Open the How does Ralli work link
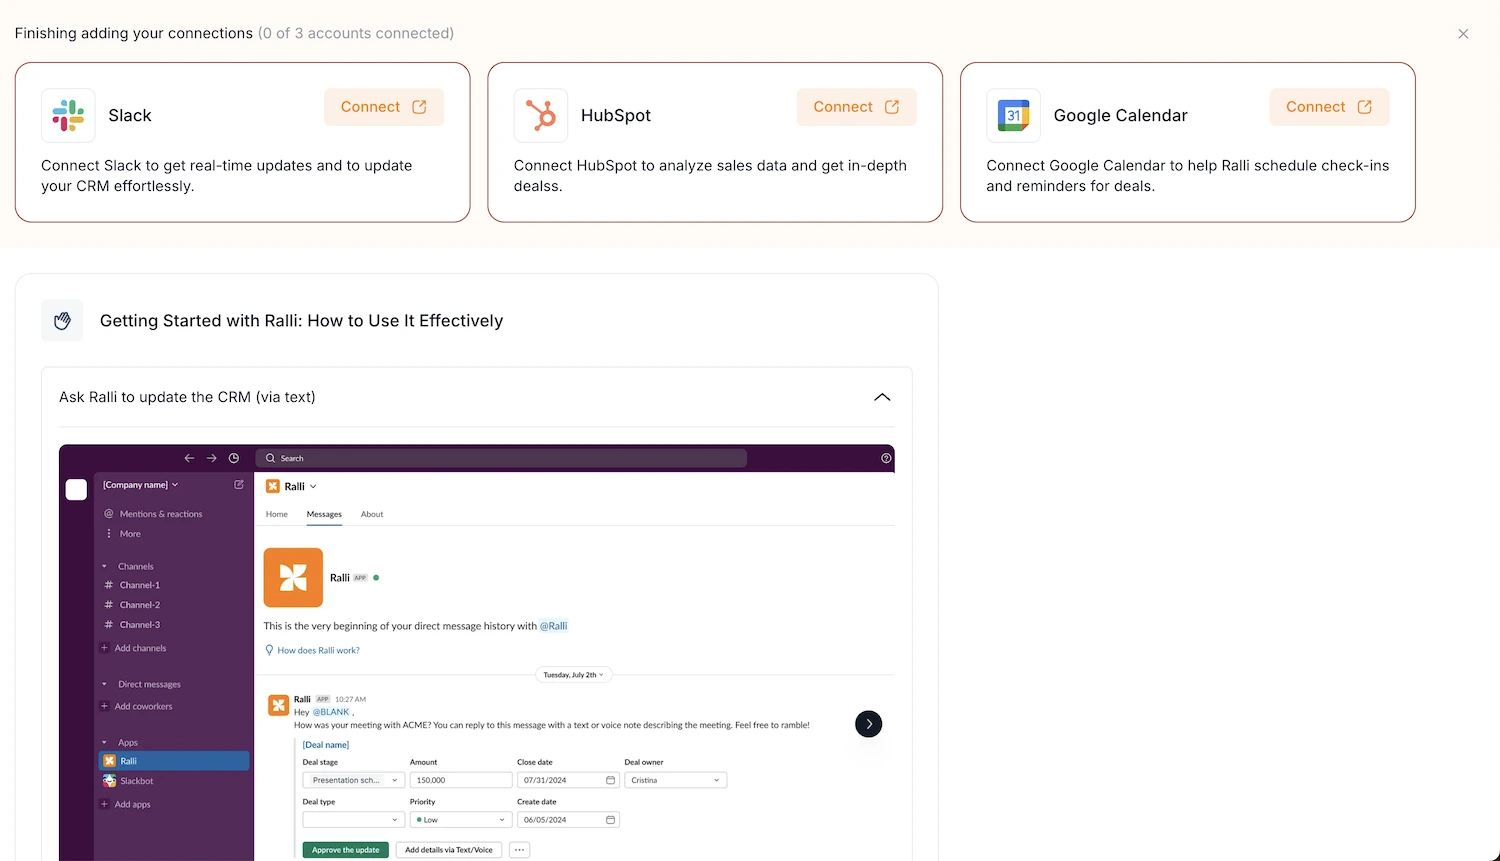Screen dimensions: 1500x861 317,650
